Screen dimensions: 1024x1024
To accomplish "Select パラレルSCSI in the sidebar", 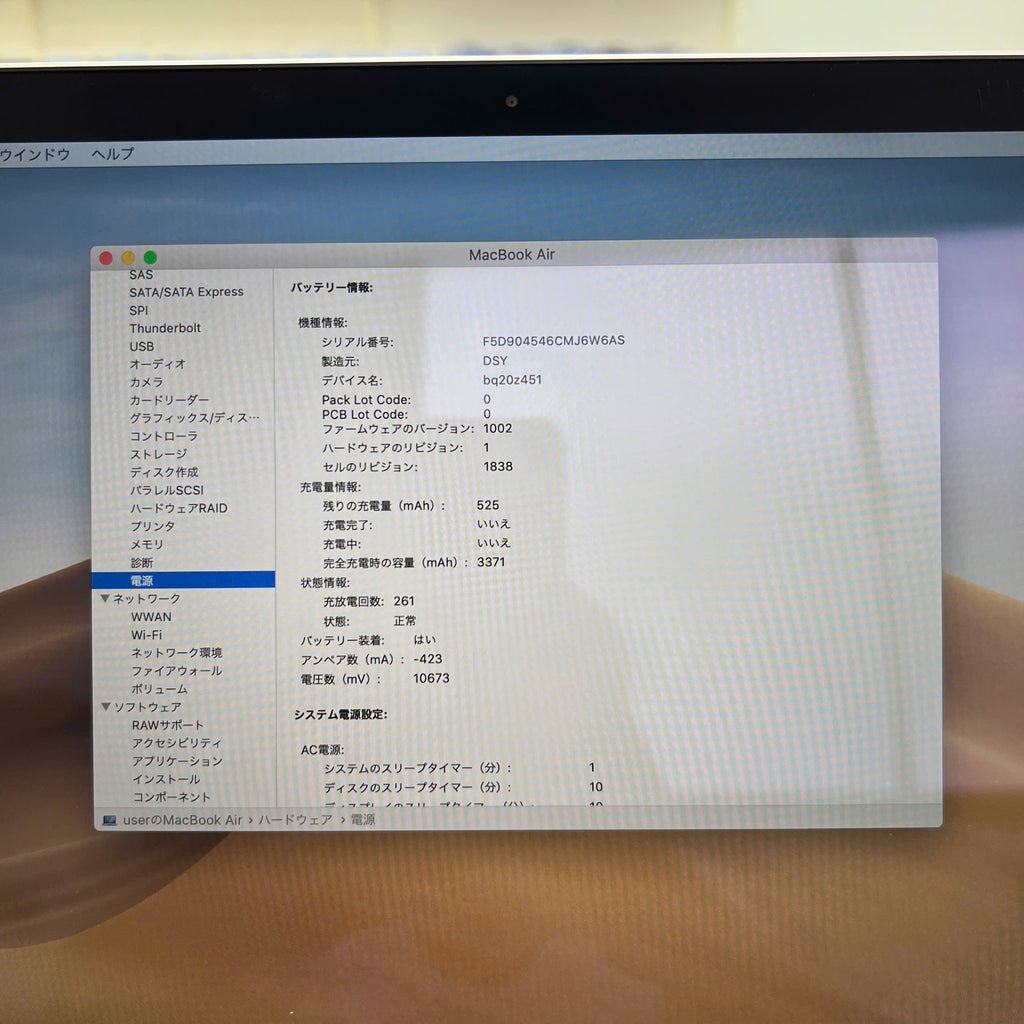I will (x=167, y=490).
